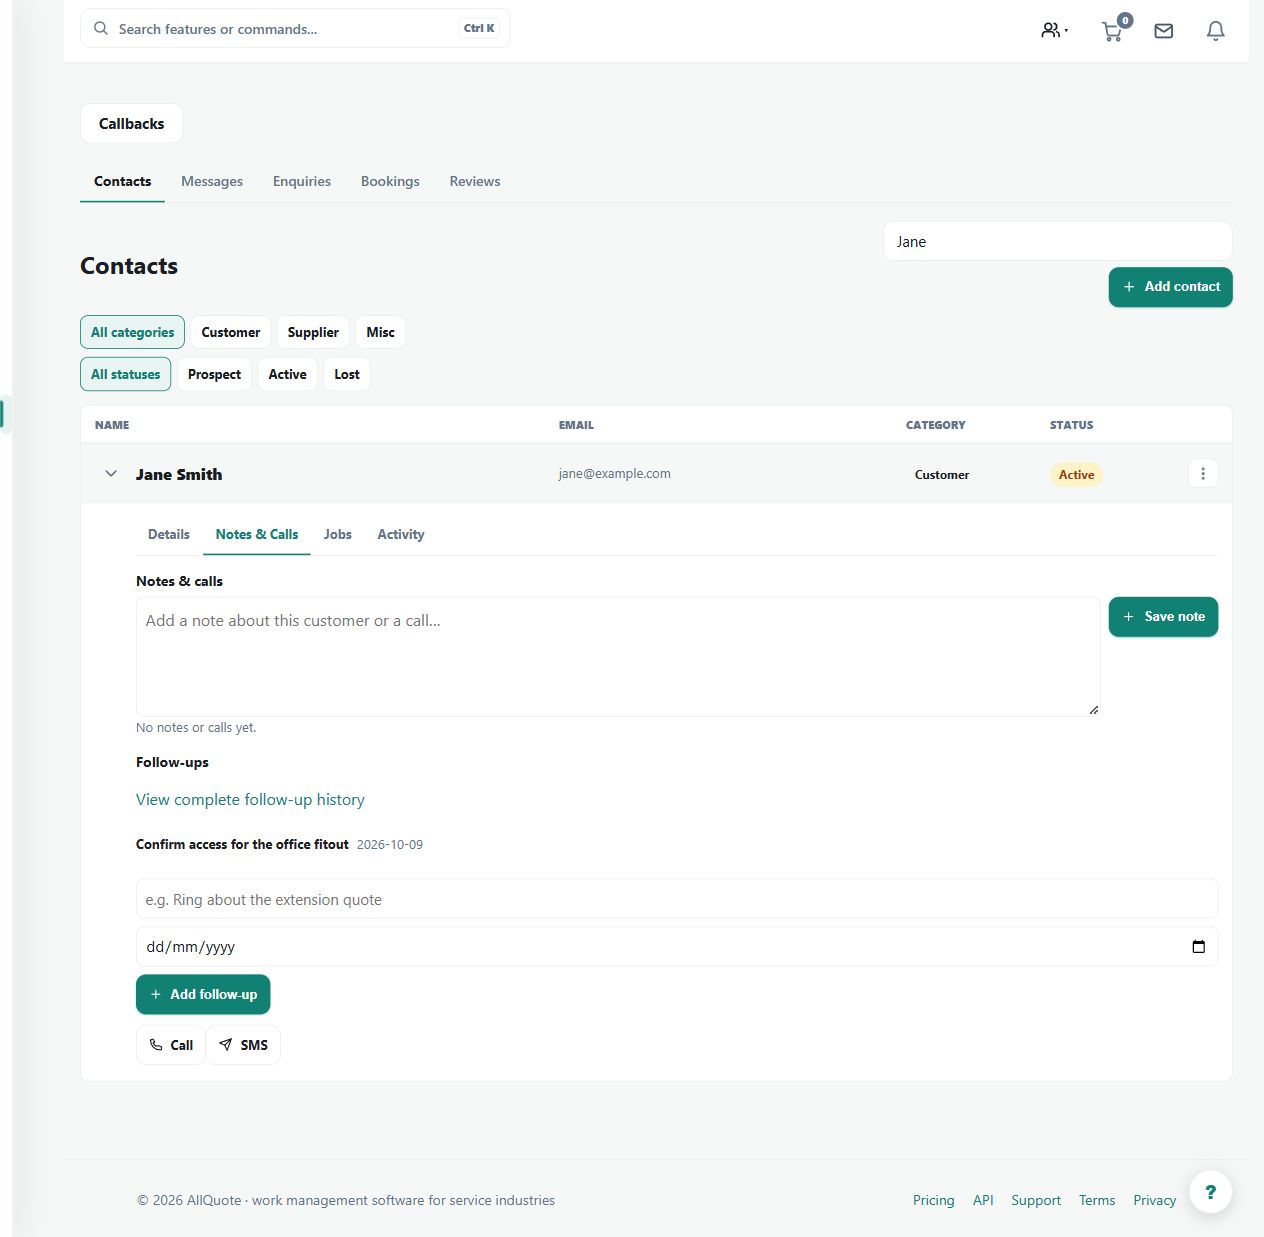Viewport: 1264px width, 1237px height.
Task: Open the shopping cart icon
Action: (x=1113, y=31)
